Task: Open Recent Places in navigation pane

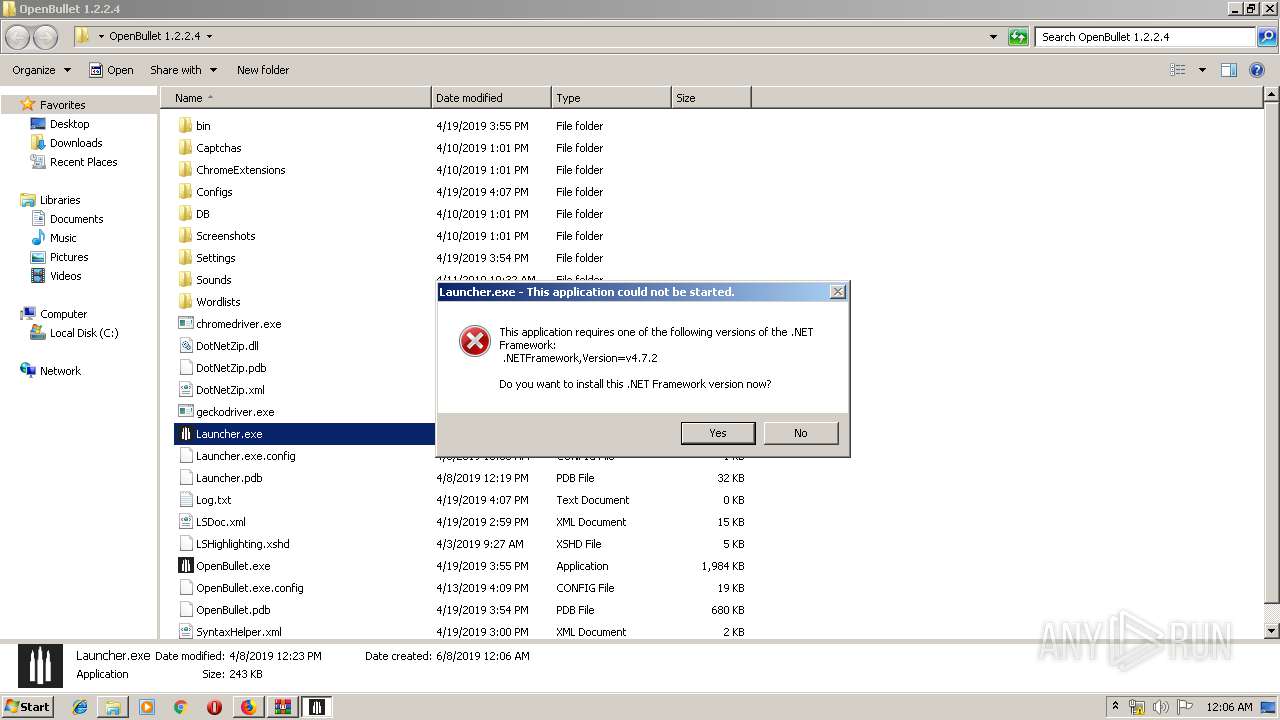Action: point(83,162)
